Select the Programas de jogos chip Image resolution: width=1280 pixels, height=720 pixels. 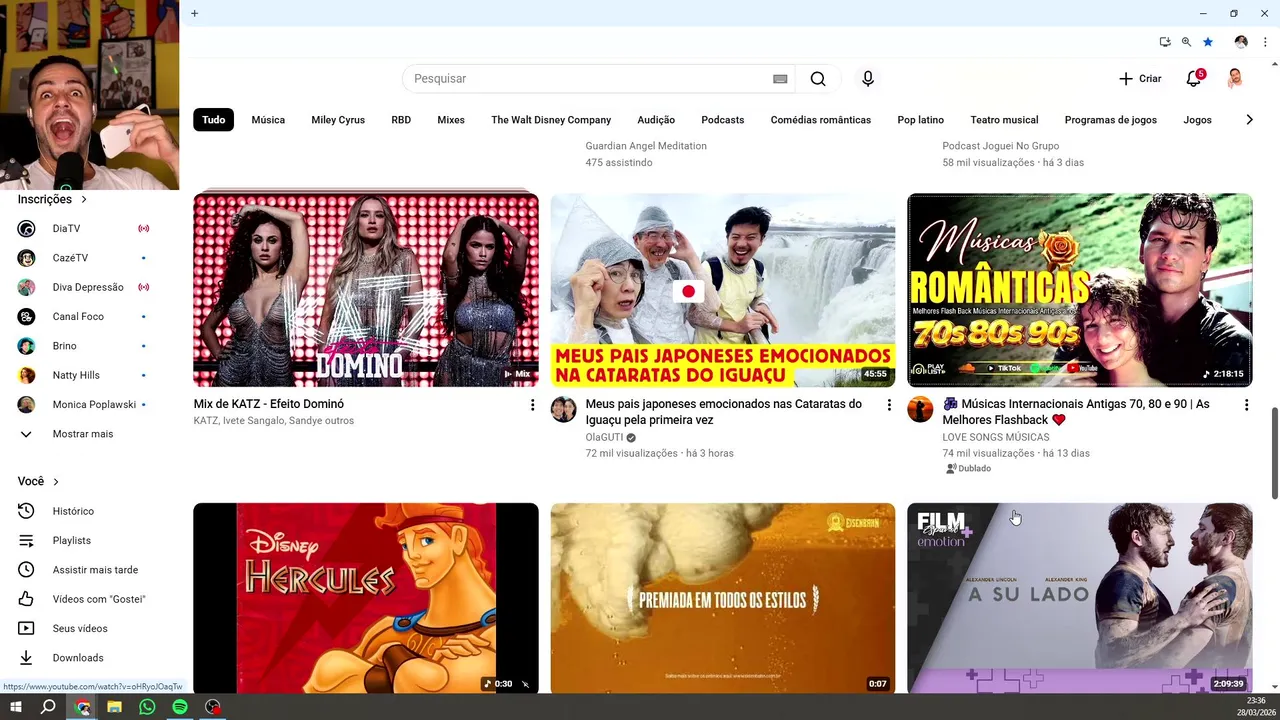coord(1111,120)
